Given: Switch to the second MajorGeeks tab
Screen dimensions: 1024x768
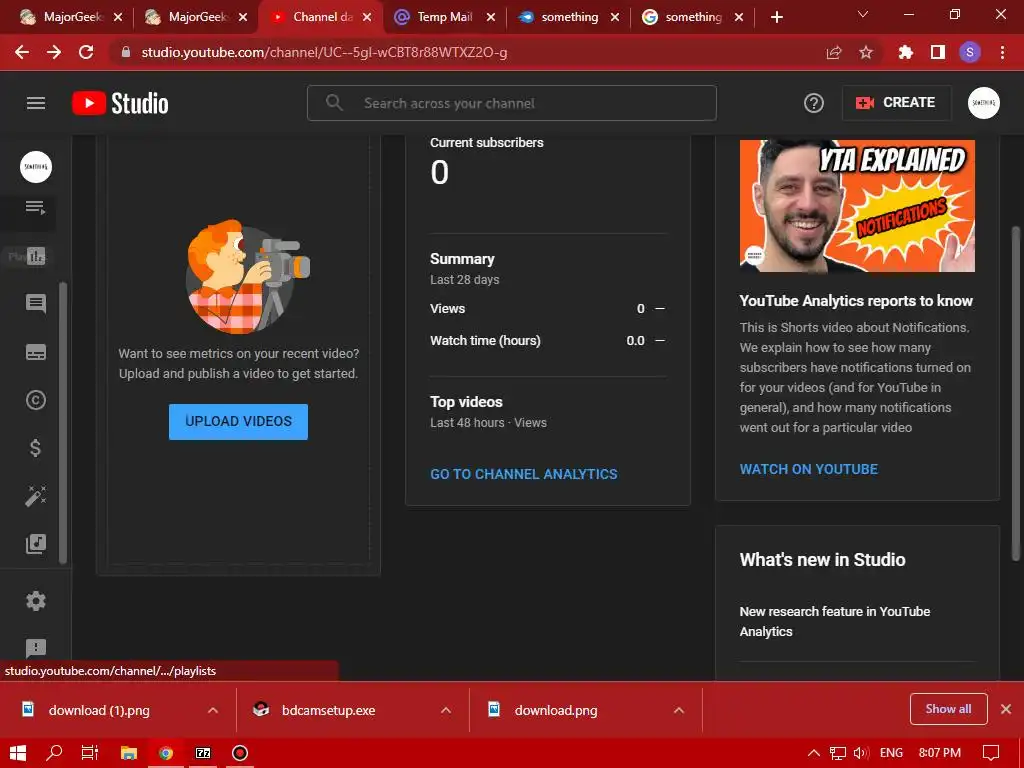Looking at the screenshot, I should [196, 17].
